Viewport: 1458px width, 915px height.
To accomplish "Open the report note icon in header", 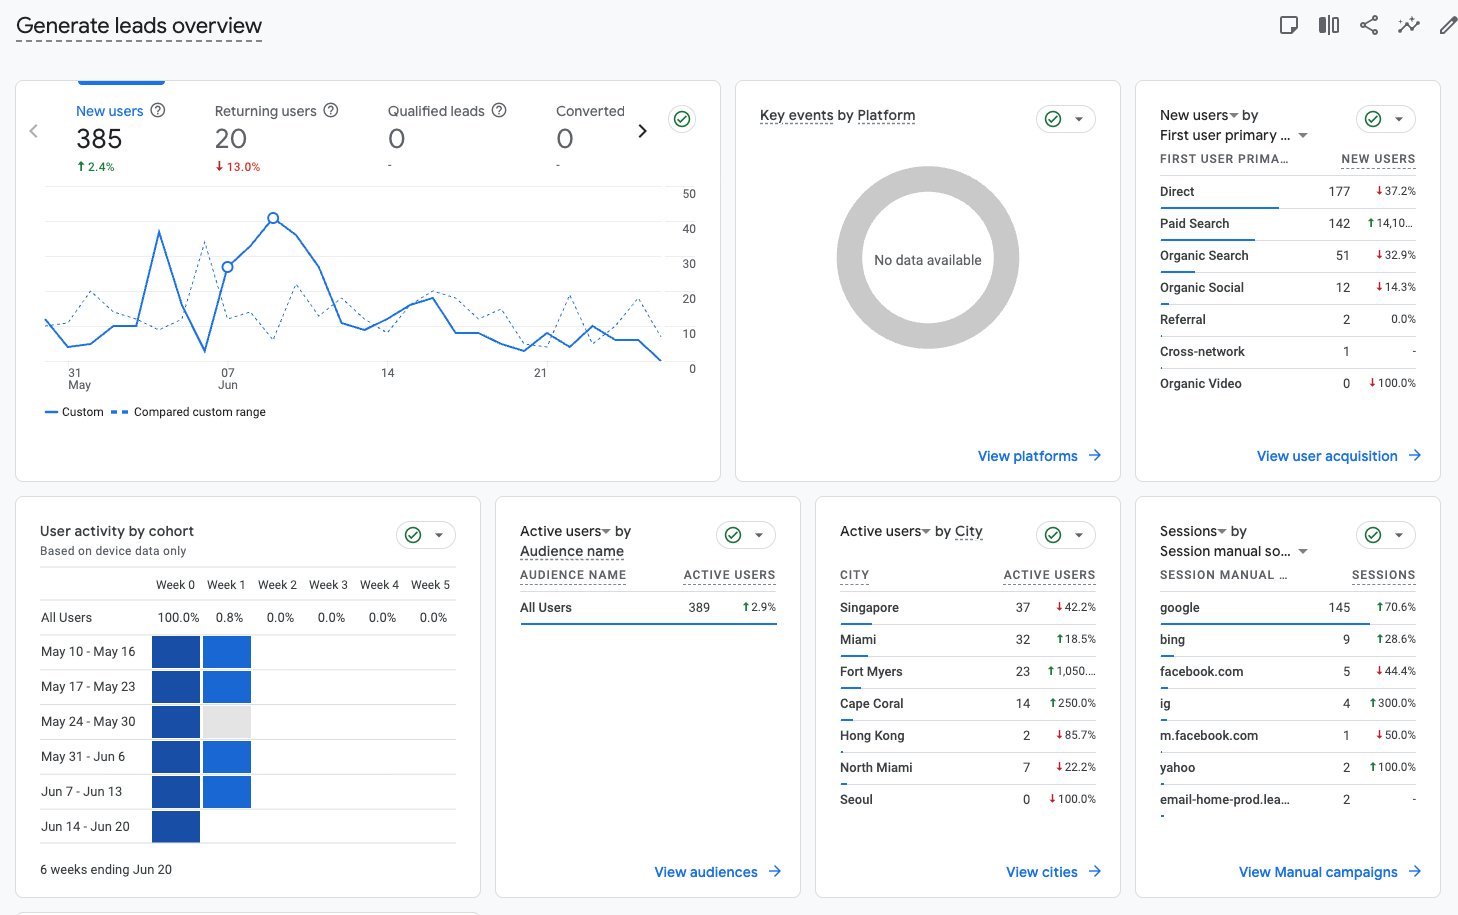I will pyautogui.click(x=1289, y=25).
